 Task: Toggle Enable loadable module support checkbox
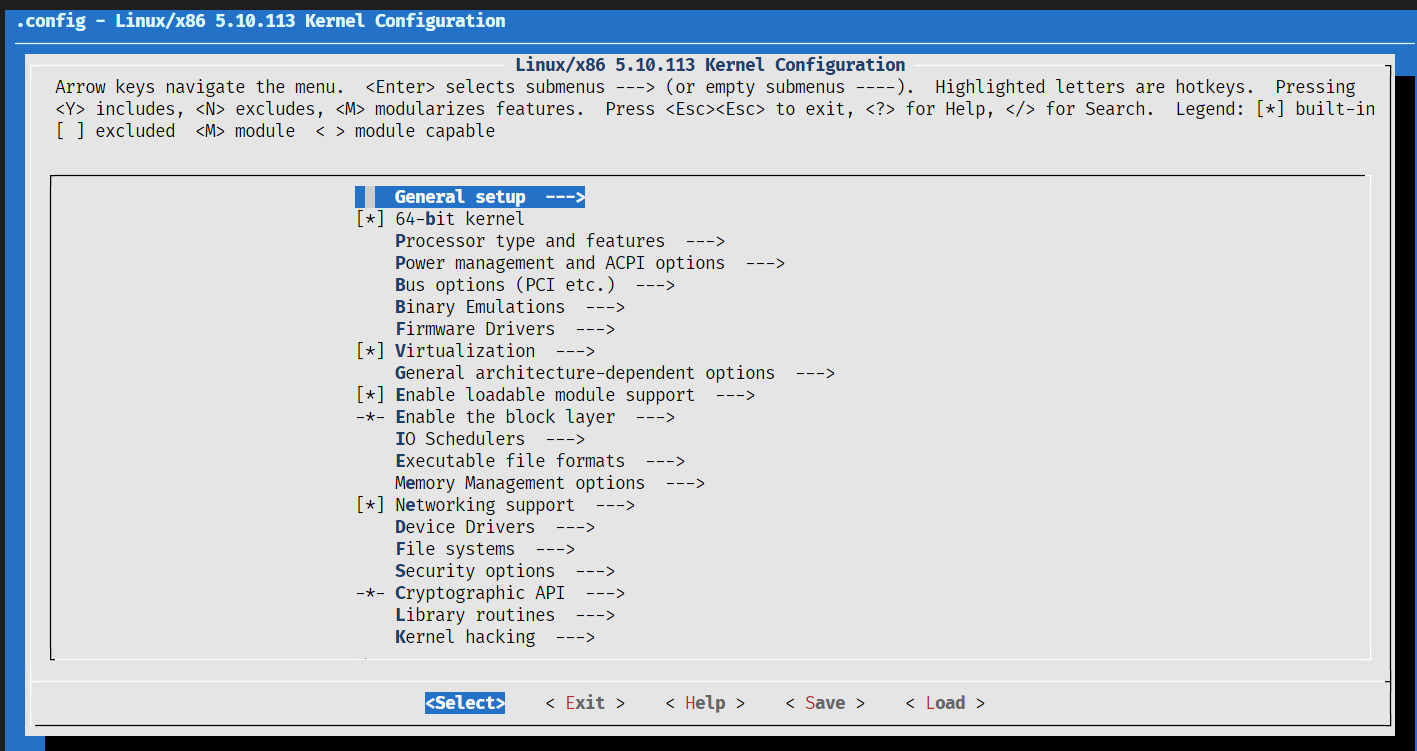tap(370, 395)
